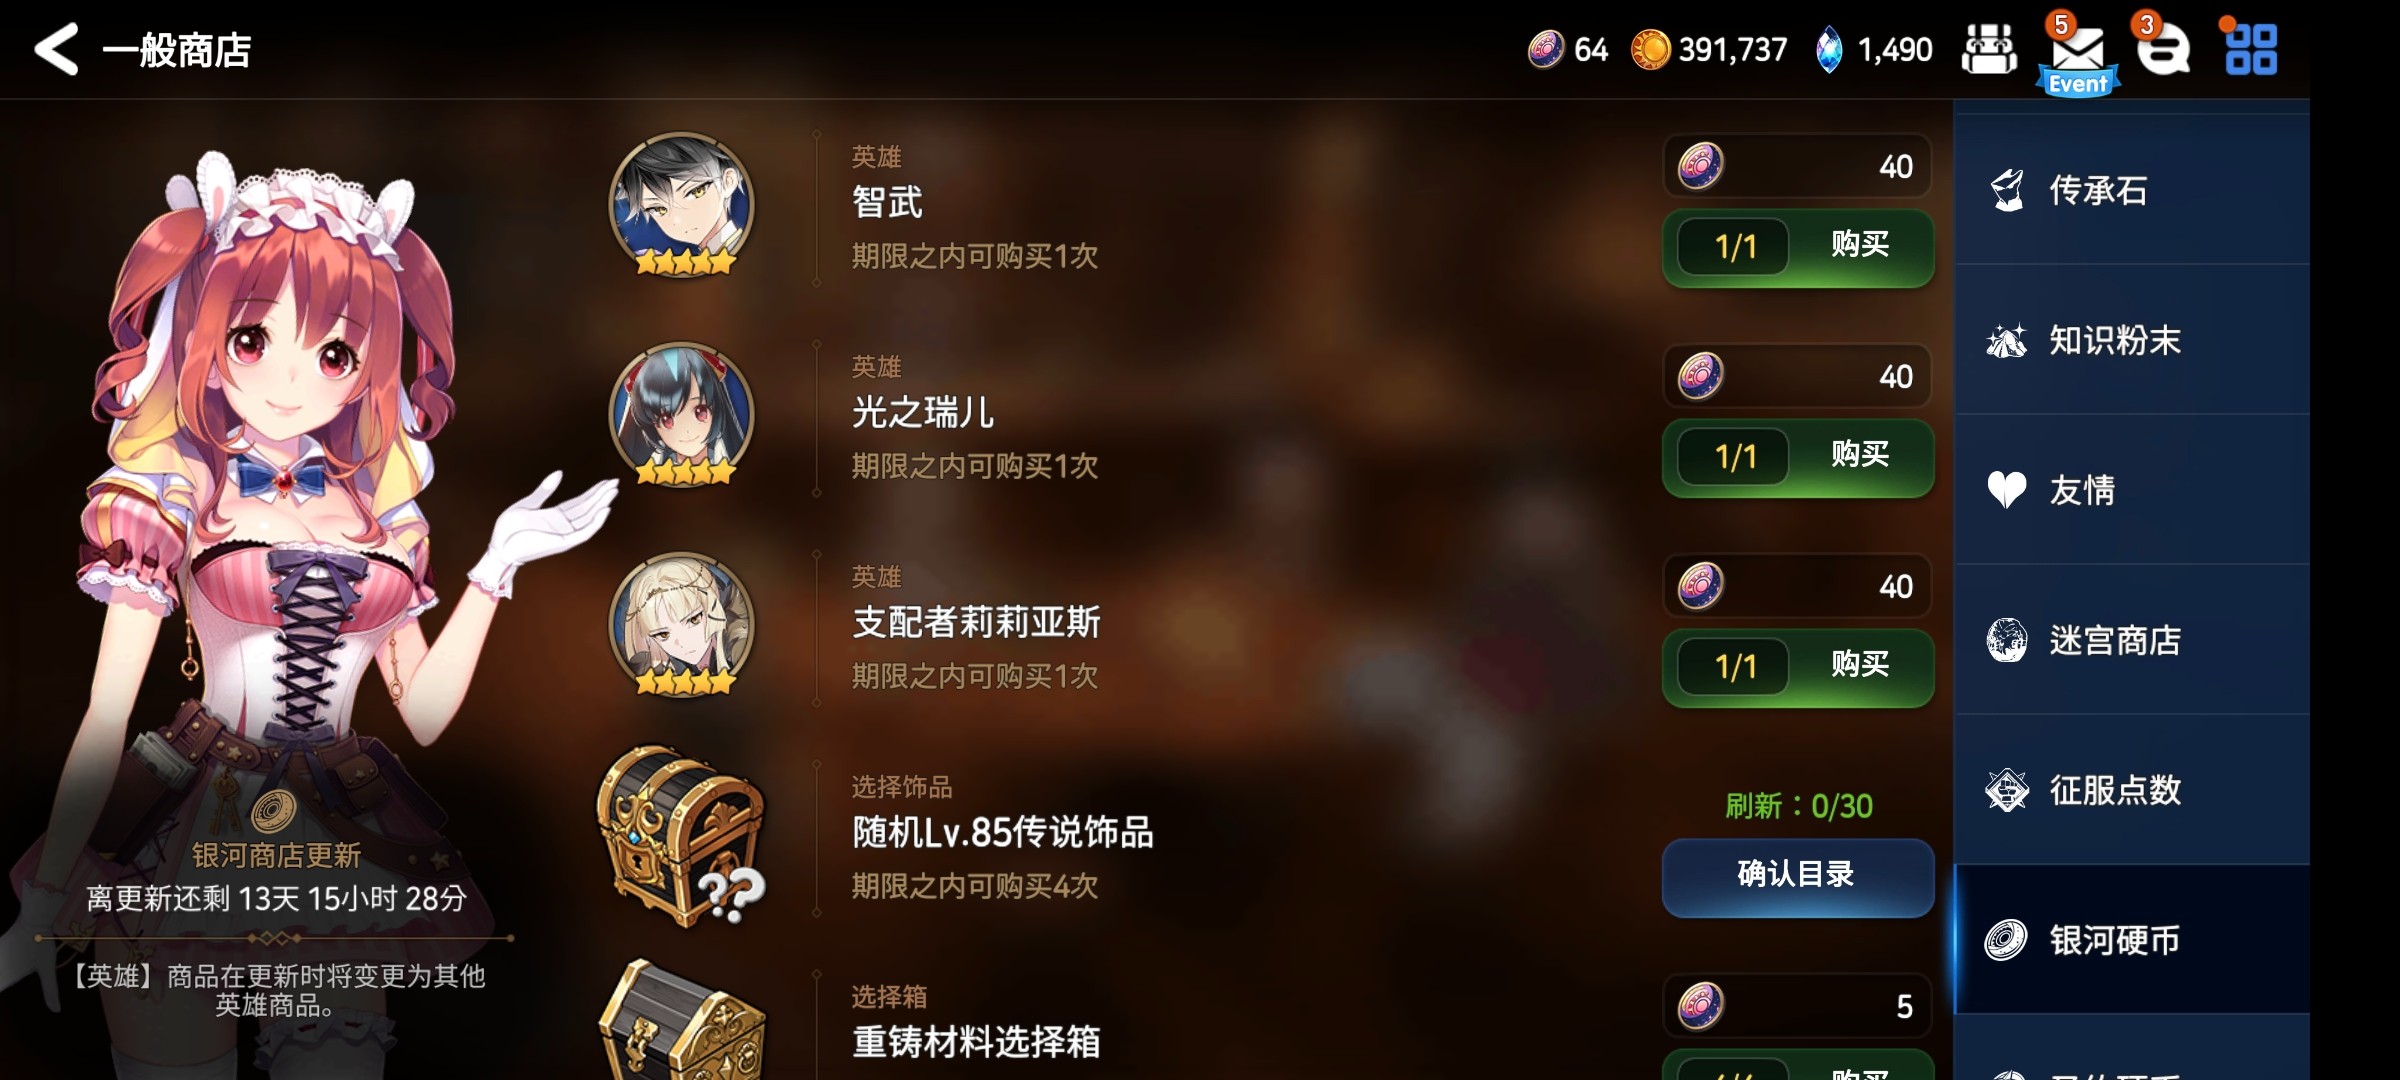
Task: Open the Event mailbox icon
Action: click(x=2078, y=55)
